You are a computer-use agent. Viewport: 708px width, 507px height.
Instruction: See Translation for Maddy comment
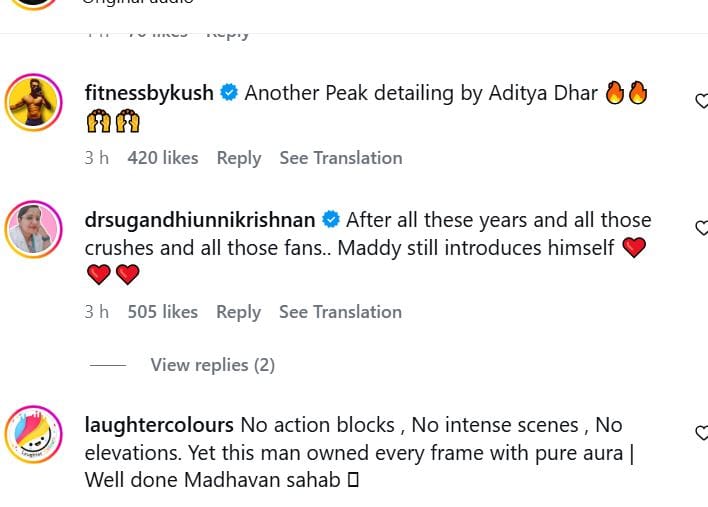click(x=340, y=312)
